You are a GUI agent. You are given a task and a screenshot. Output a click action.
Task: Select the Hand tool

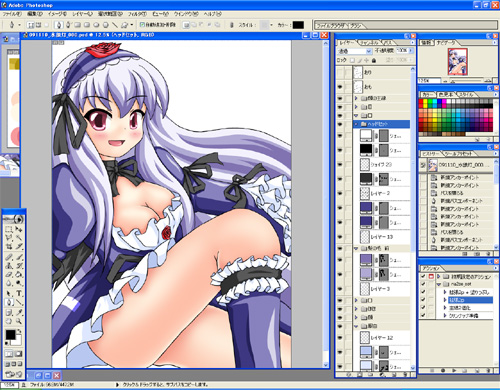(x=9, y=321)
